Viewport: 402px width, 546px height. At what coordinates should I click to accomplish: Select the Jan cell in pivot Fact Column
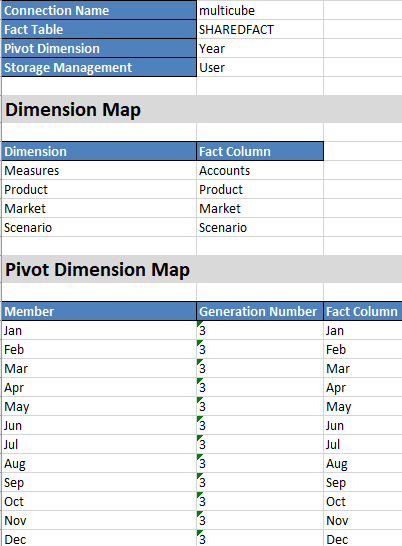[363, 330]
